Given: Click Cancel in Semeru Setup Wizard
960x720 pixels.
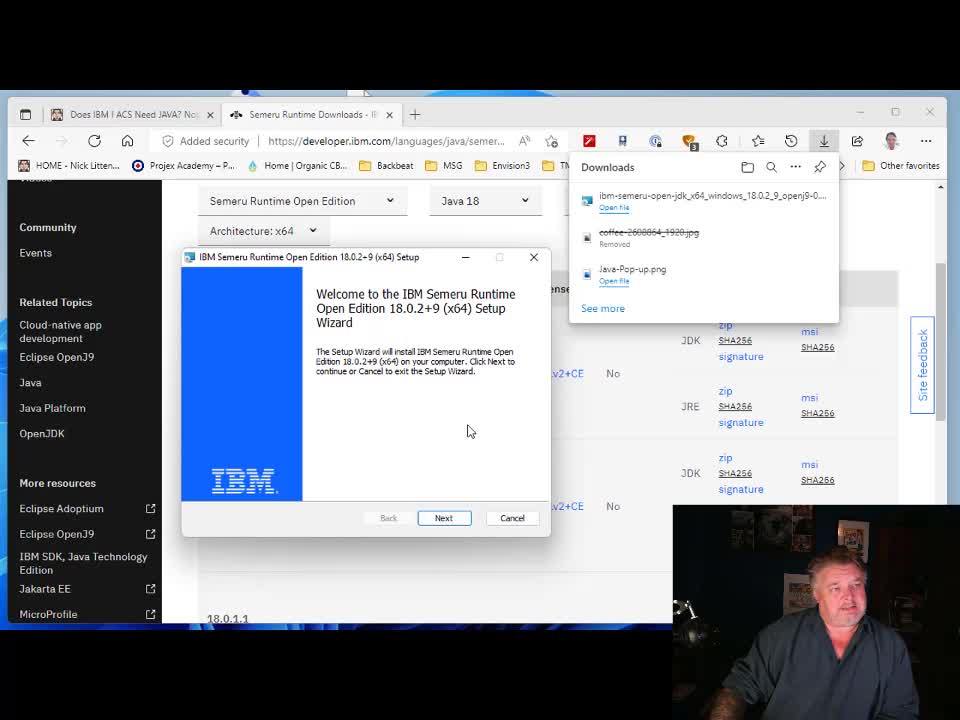Looking at the screenshot, I should click(512, 518).
